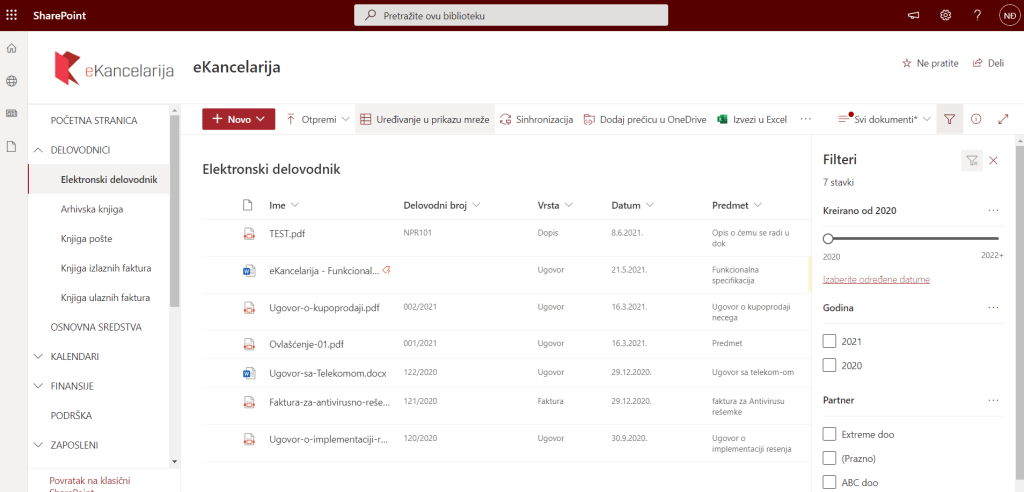
Task: Click the help question mark icon
Action: tap(977, 15)
